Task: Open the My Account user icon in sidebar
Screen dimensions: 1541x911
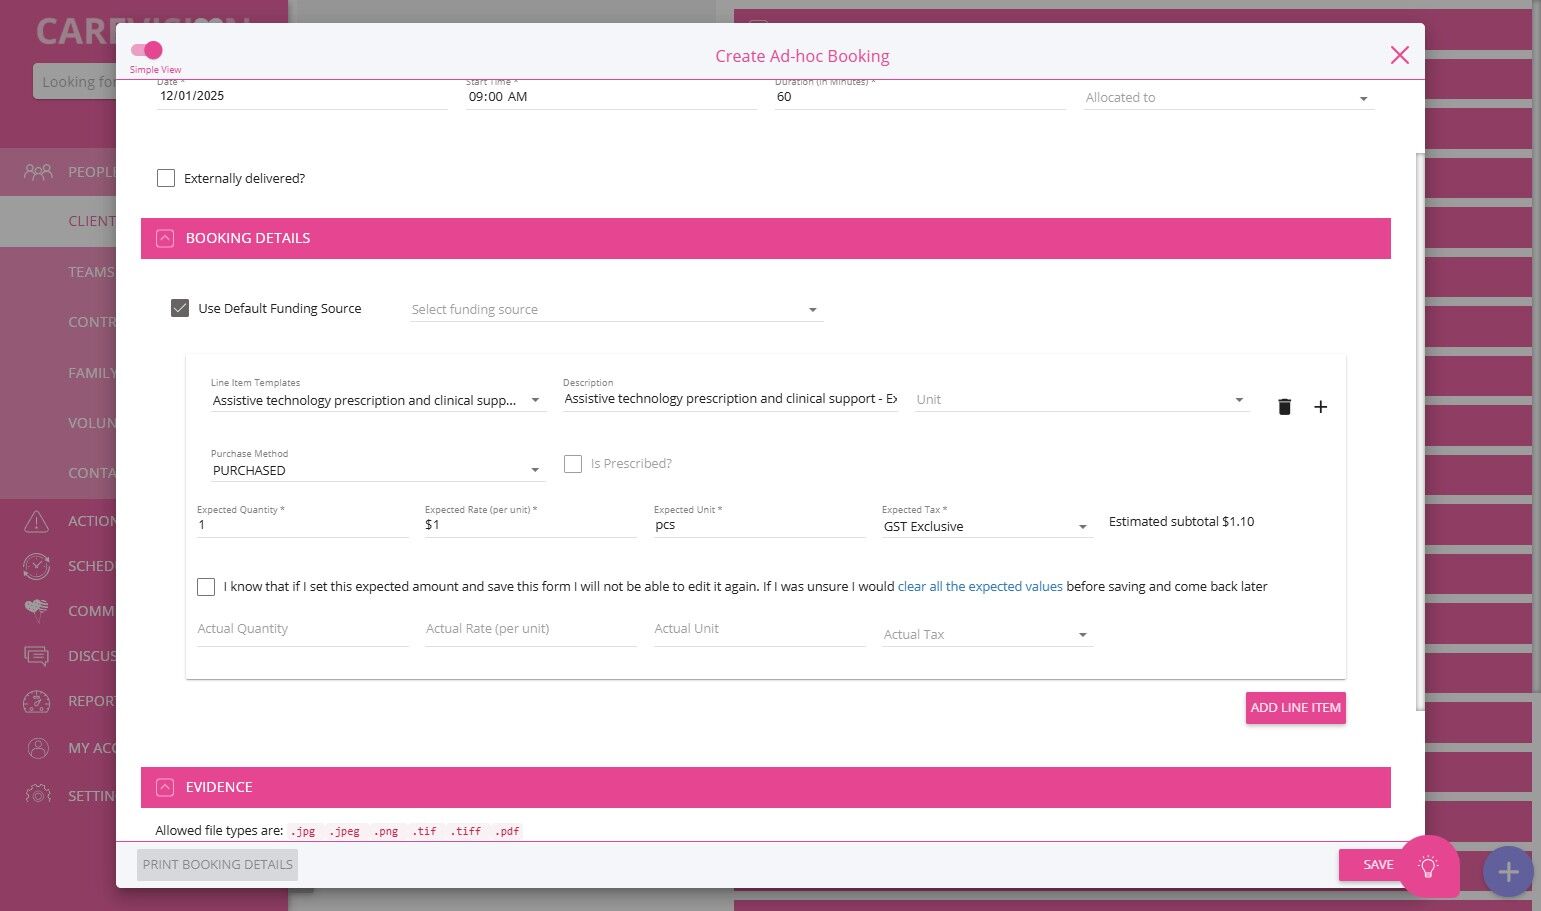Action: 37,748
